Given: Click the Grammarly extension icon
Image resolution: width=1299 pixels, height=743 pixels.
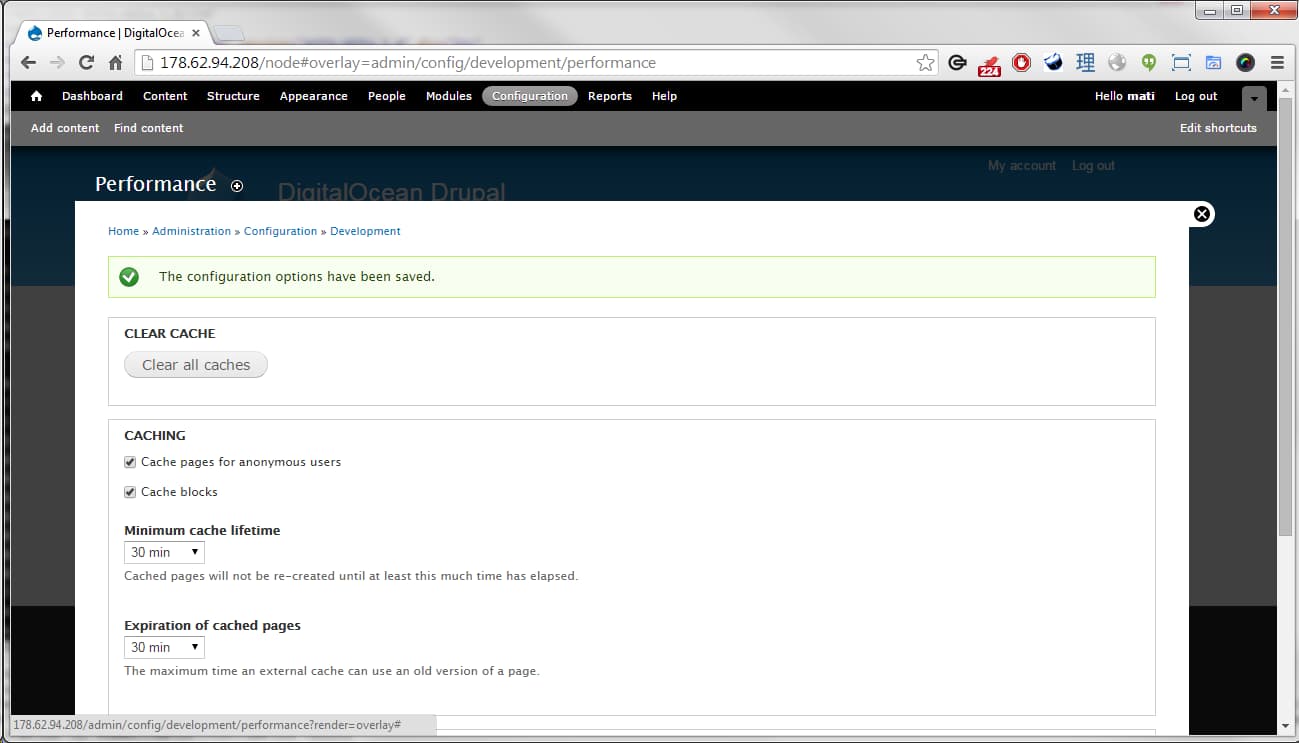Looking at the screenshot, I should 957,63.
